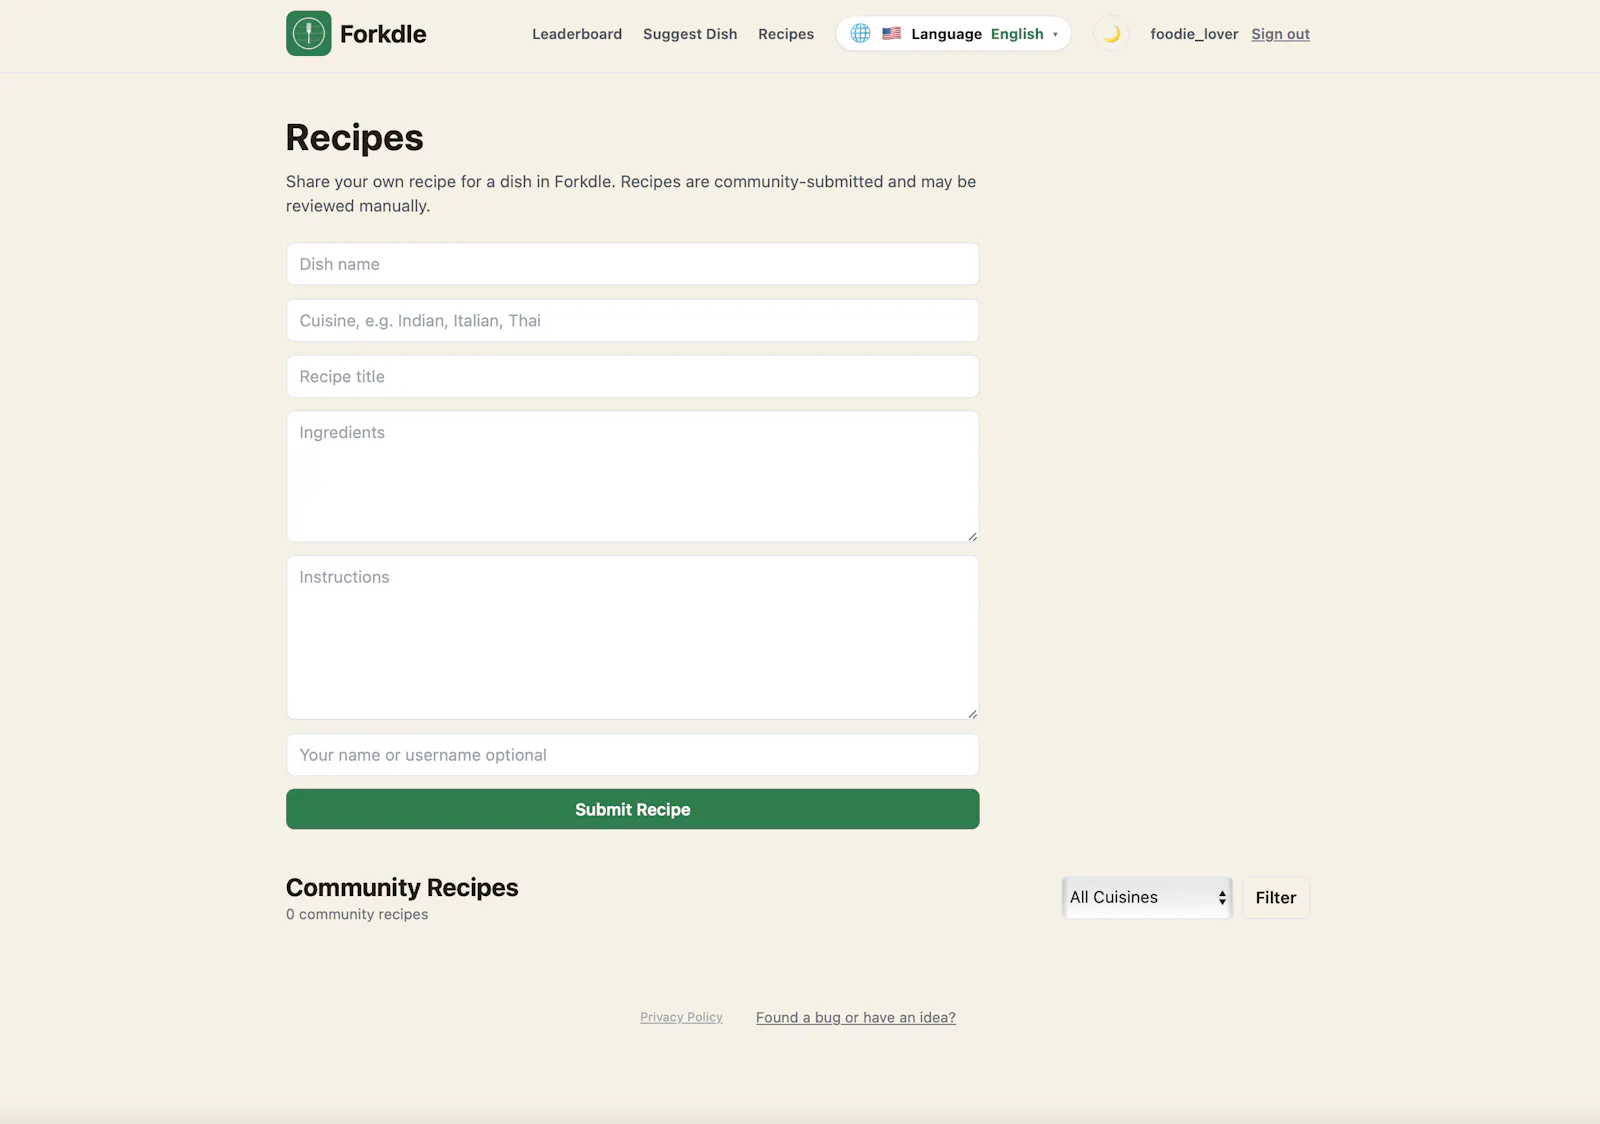Click the 0 community recipes count
The height and width of the screenshot is (1124, 1600).
tap(357, 914)
